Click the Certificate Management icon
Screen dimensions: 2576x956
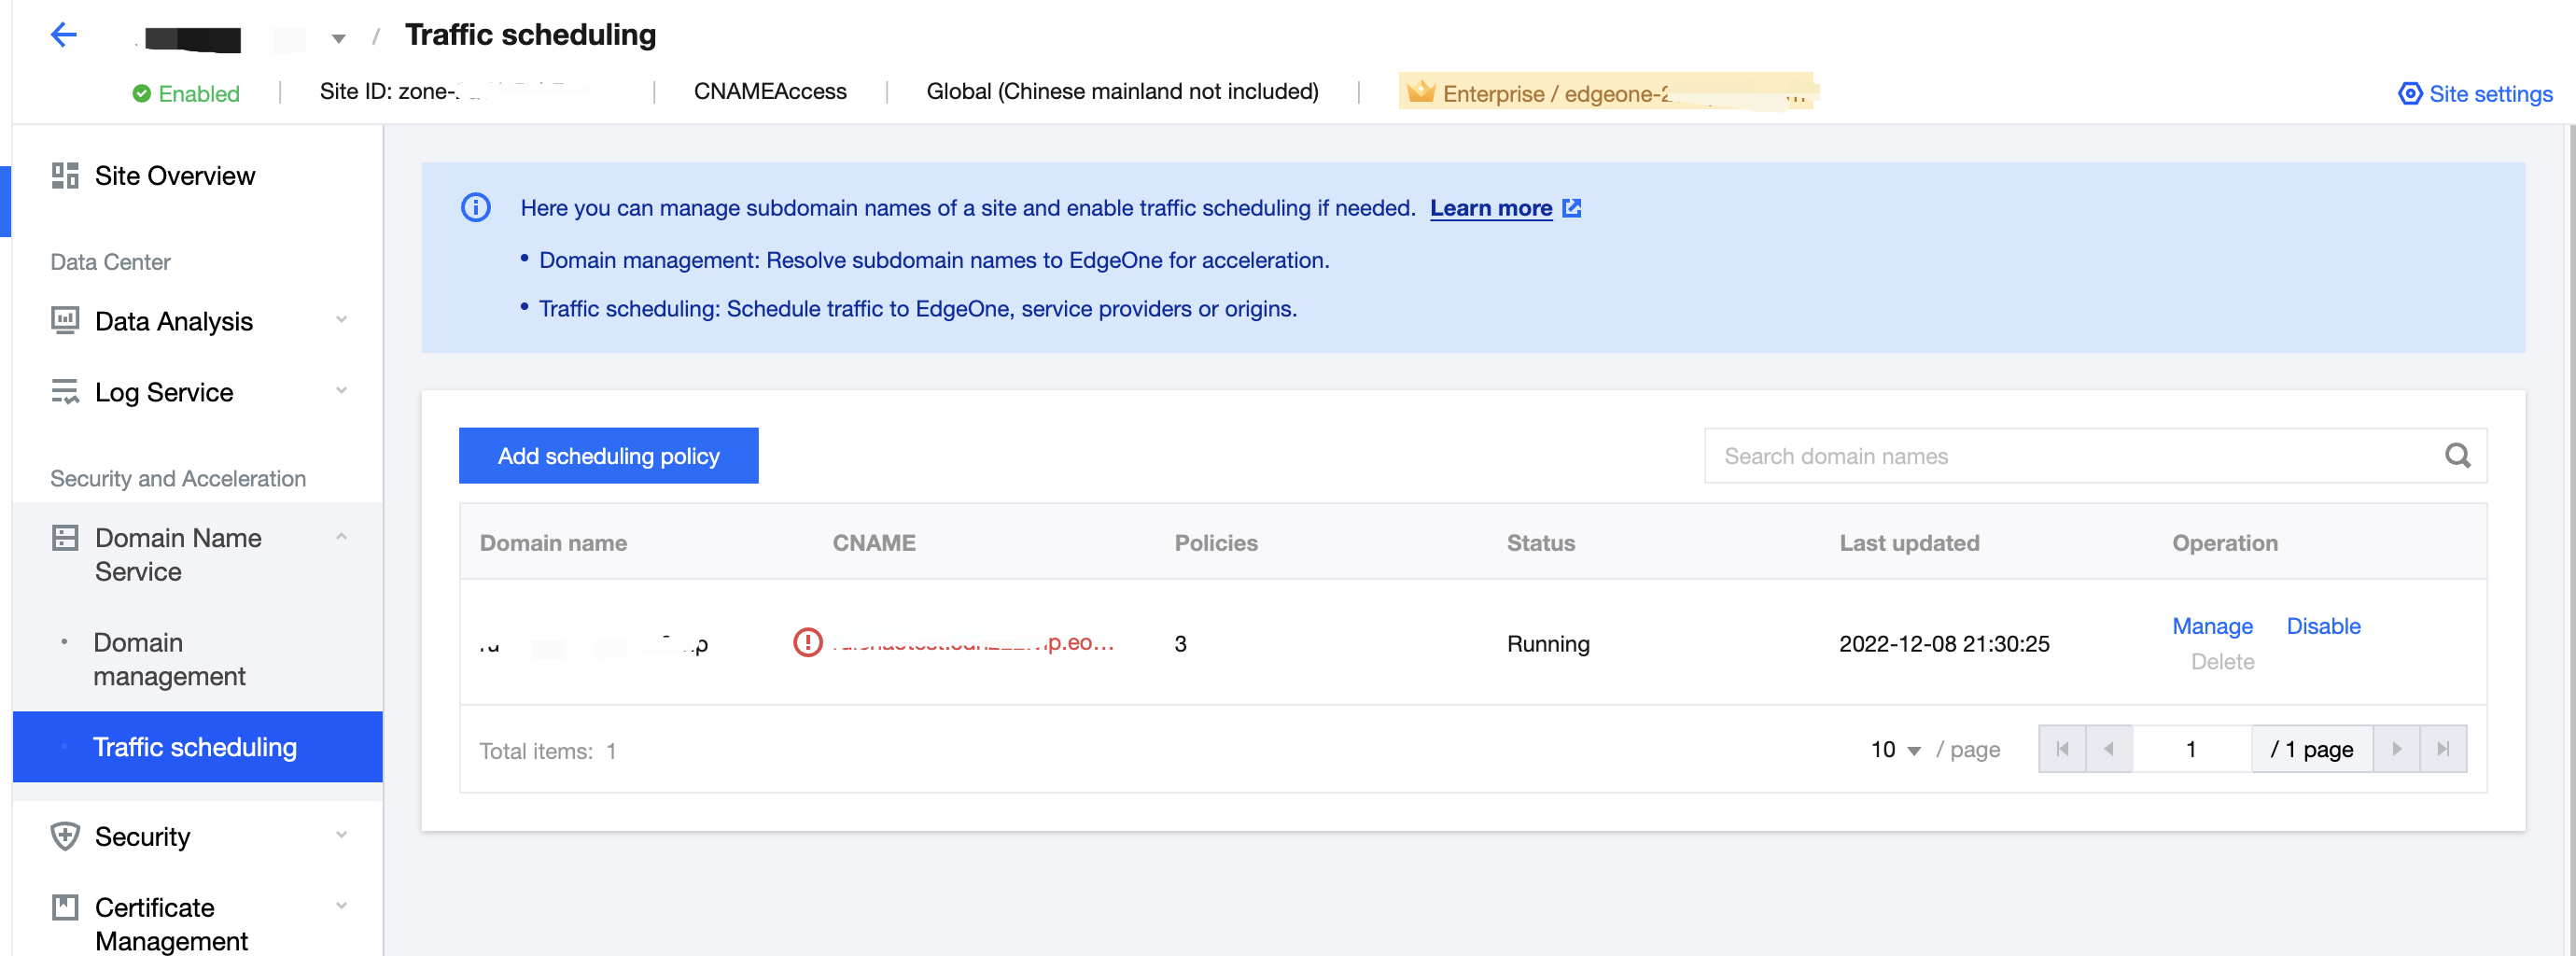coord(64,907)
